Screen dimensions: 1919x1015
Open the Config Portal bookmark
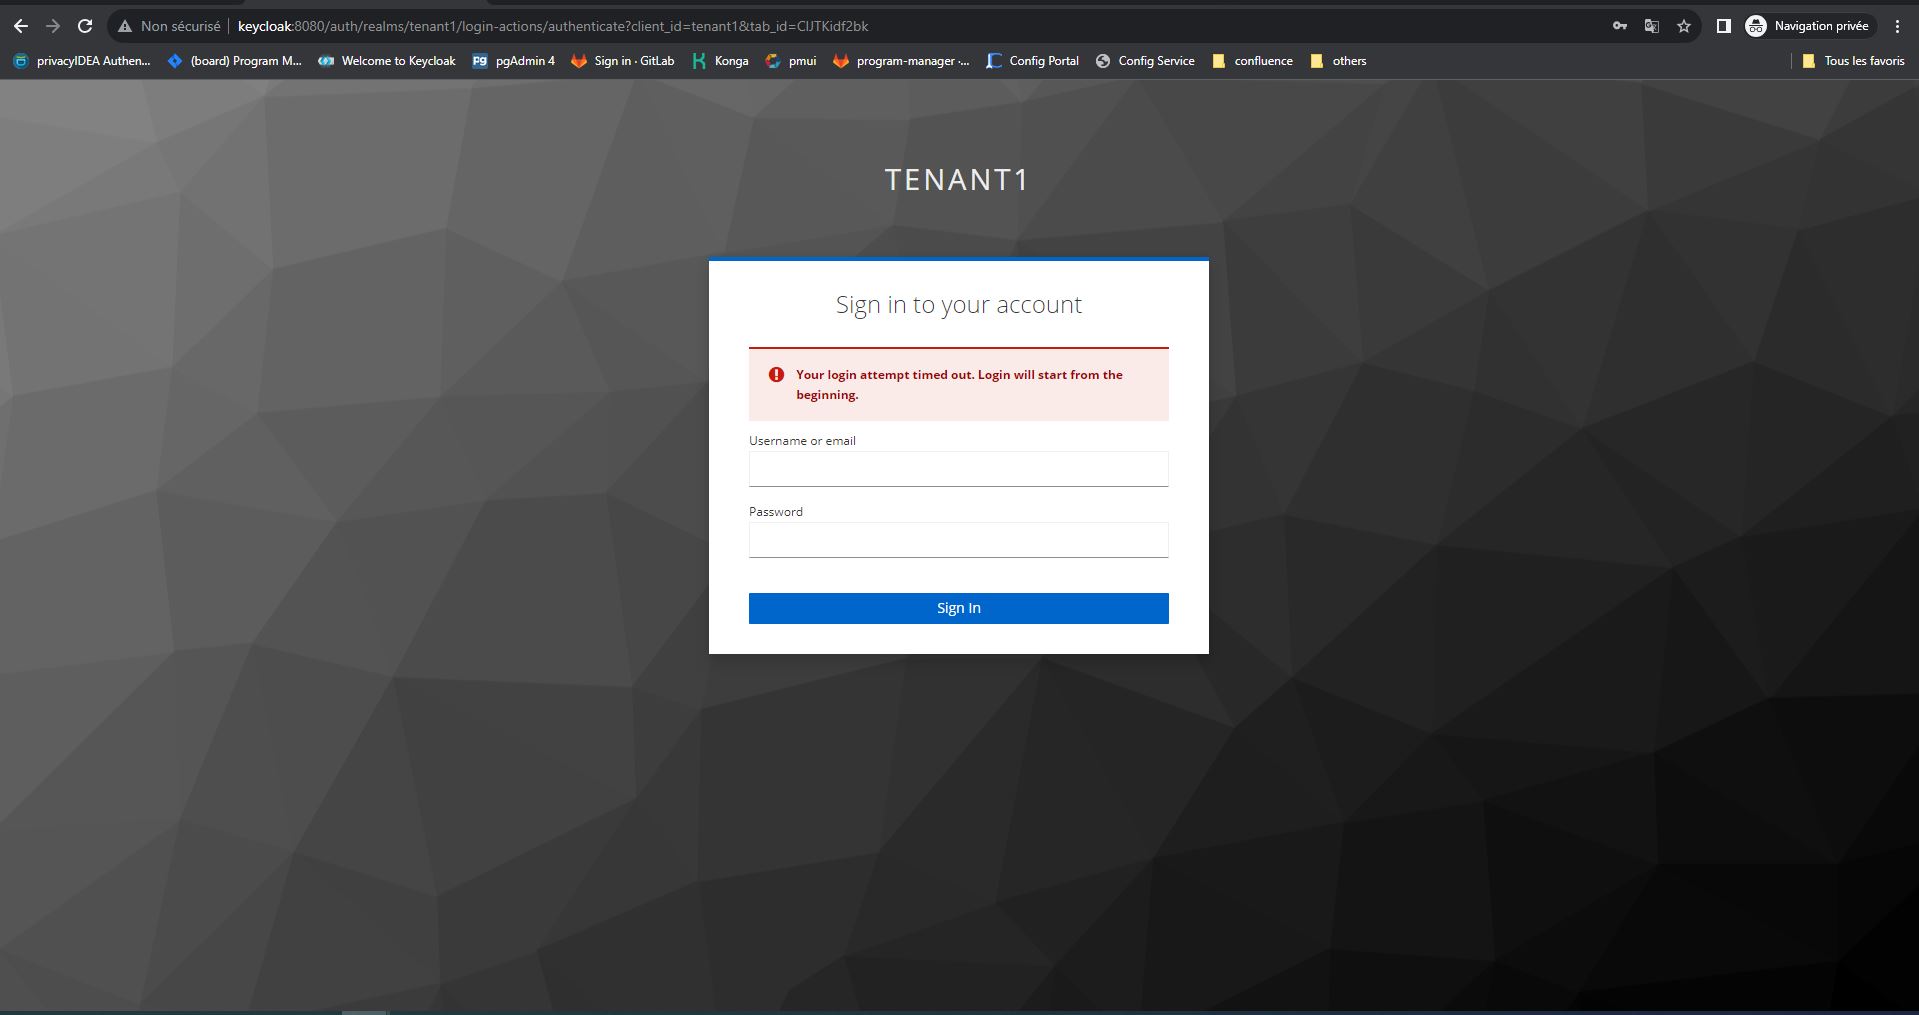1033,61
